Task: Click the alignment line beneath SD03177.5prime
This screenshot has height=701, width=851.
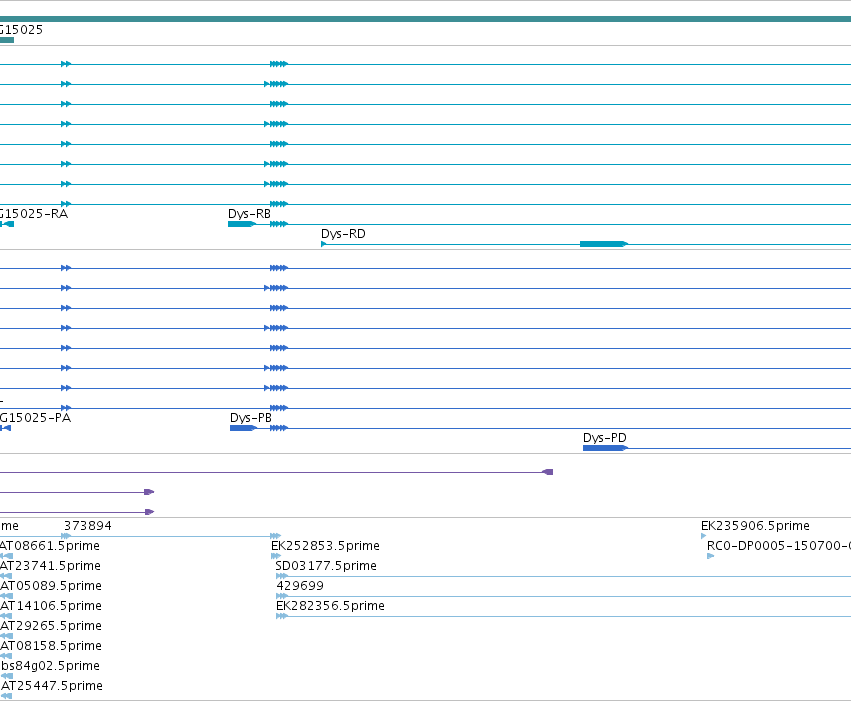Action: coord(563,576)
